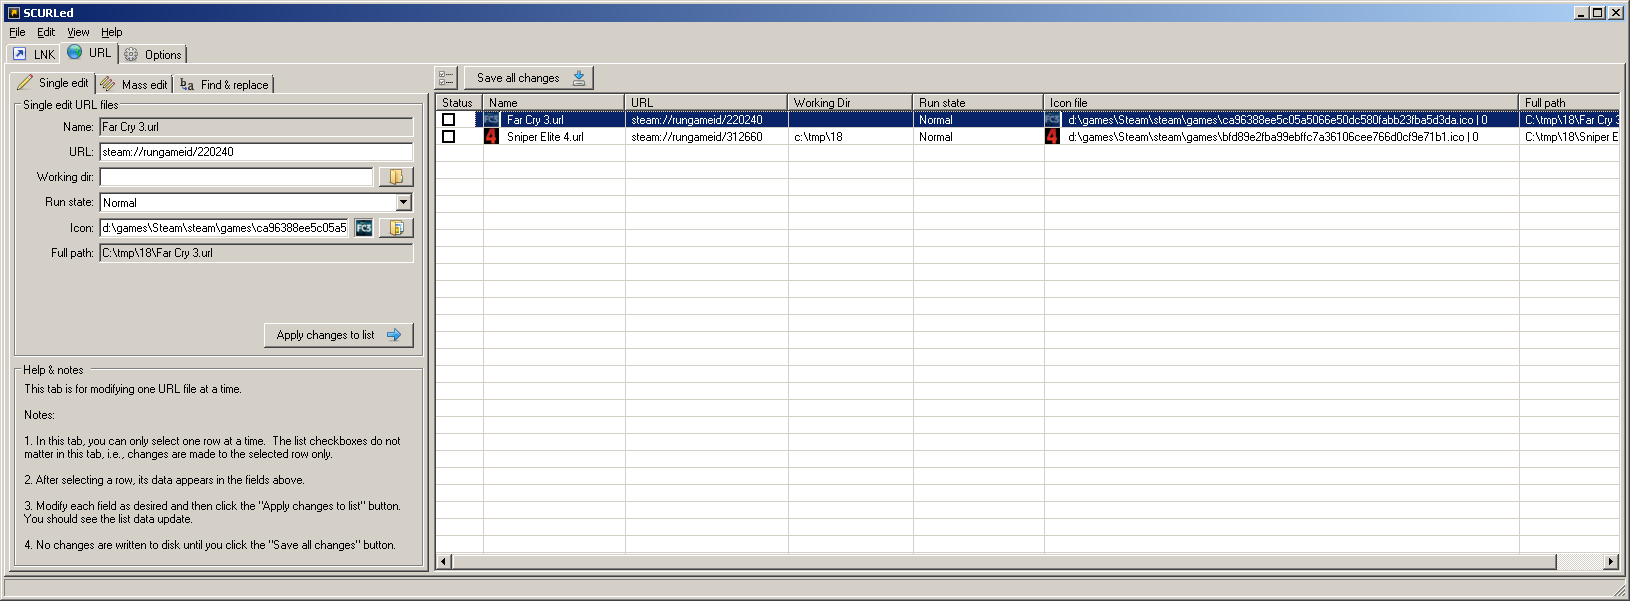Switch to the Mass edit tab
The image size is (1630, 601).
click(x=134, y=85)
